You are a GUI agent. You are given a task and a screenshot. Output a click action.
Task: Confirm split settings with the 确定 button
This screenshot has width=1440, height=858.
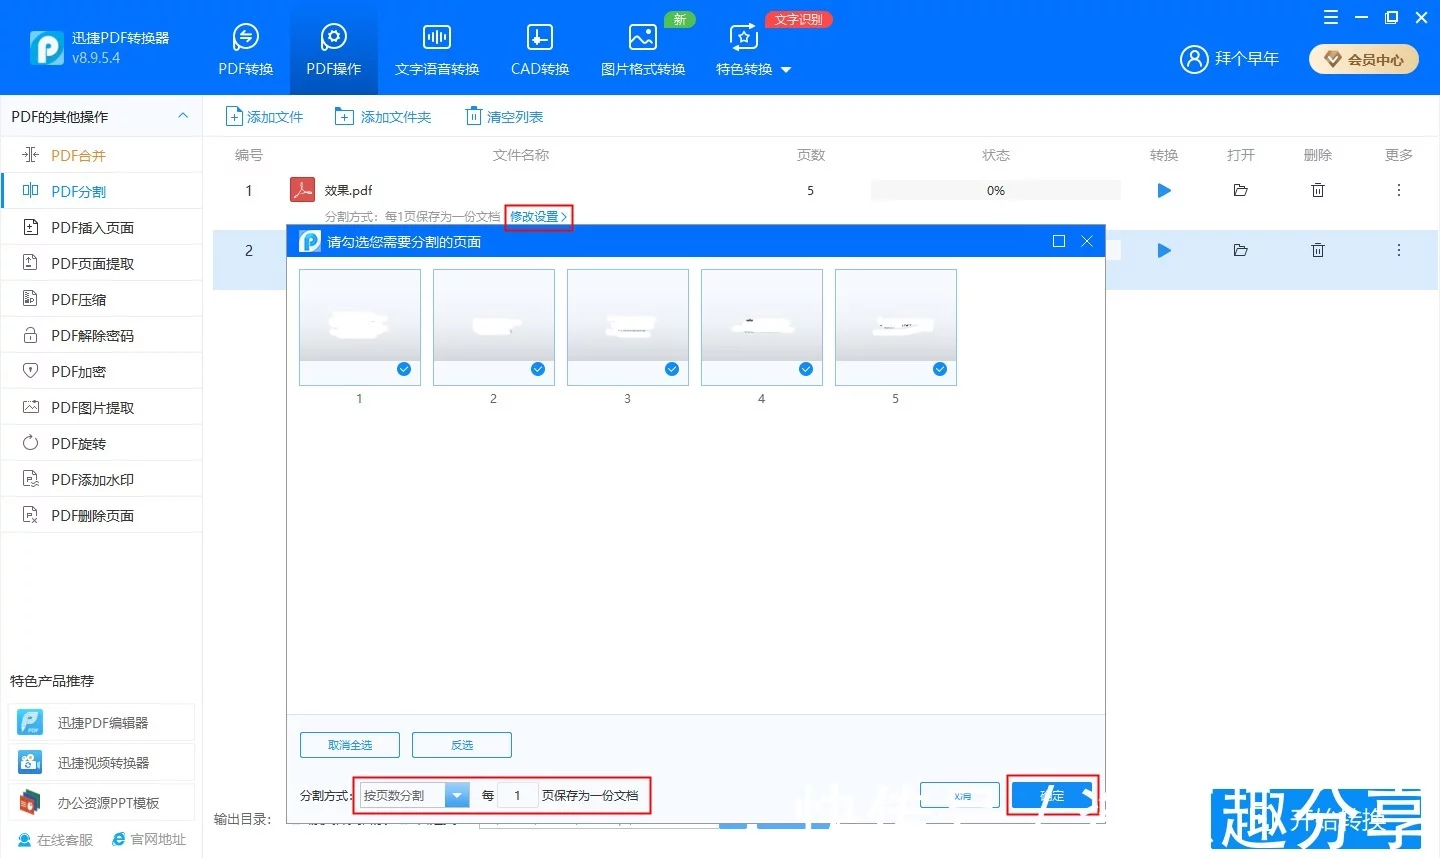(1052, 795)
